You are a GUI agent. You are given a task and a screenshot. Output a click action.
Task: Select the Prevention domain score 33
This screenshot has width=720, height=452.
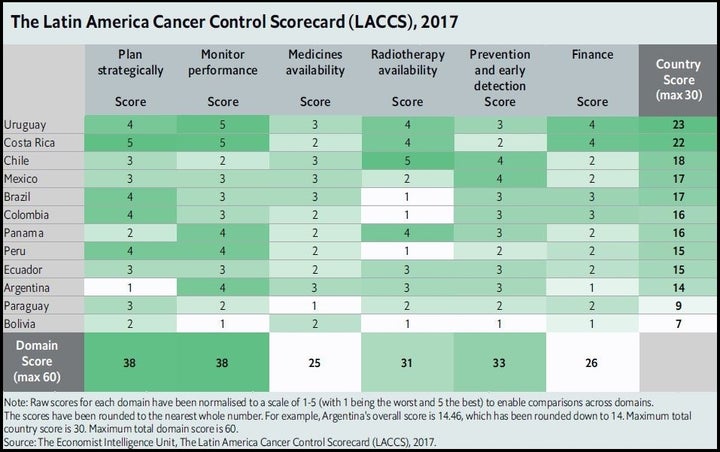[499, 363]
